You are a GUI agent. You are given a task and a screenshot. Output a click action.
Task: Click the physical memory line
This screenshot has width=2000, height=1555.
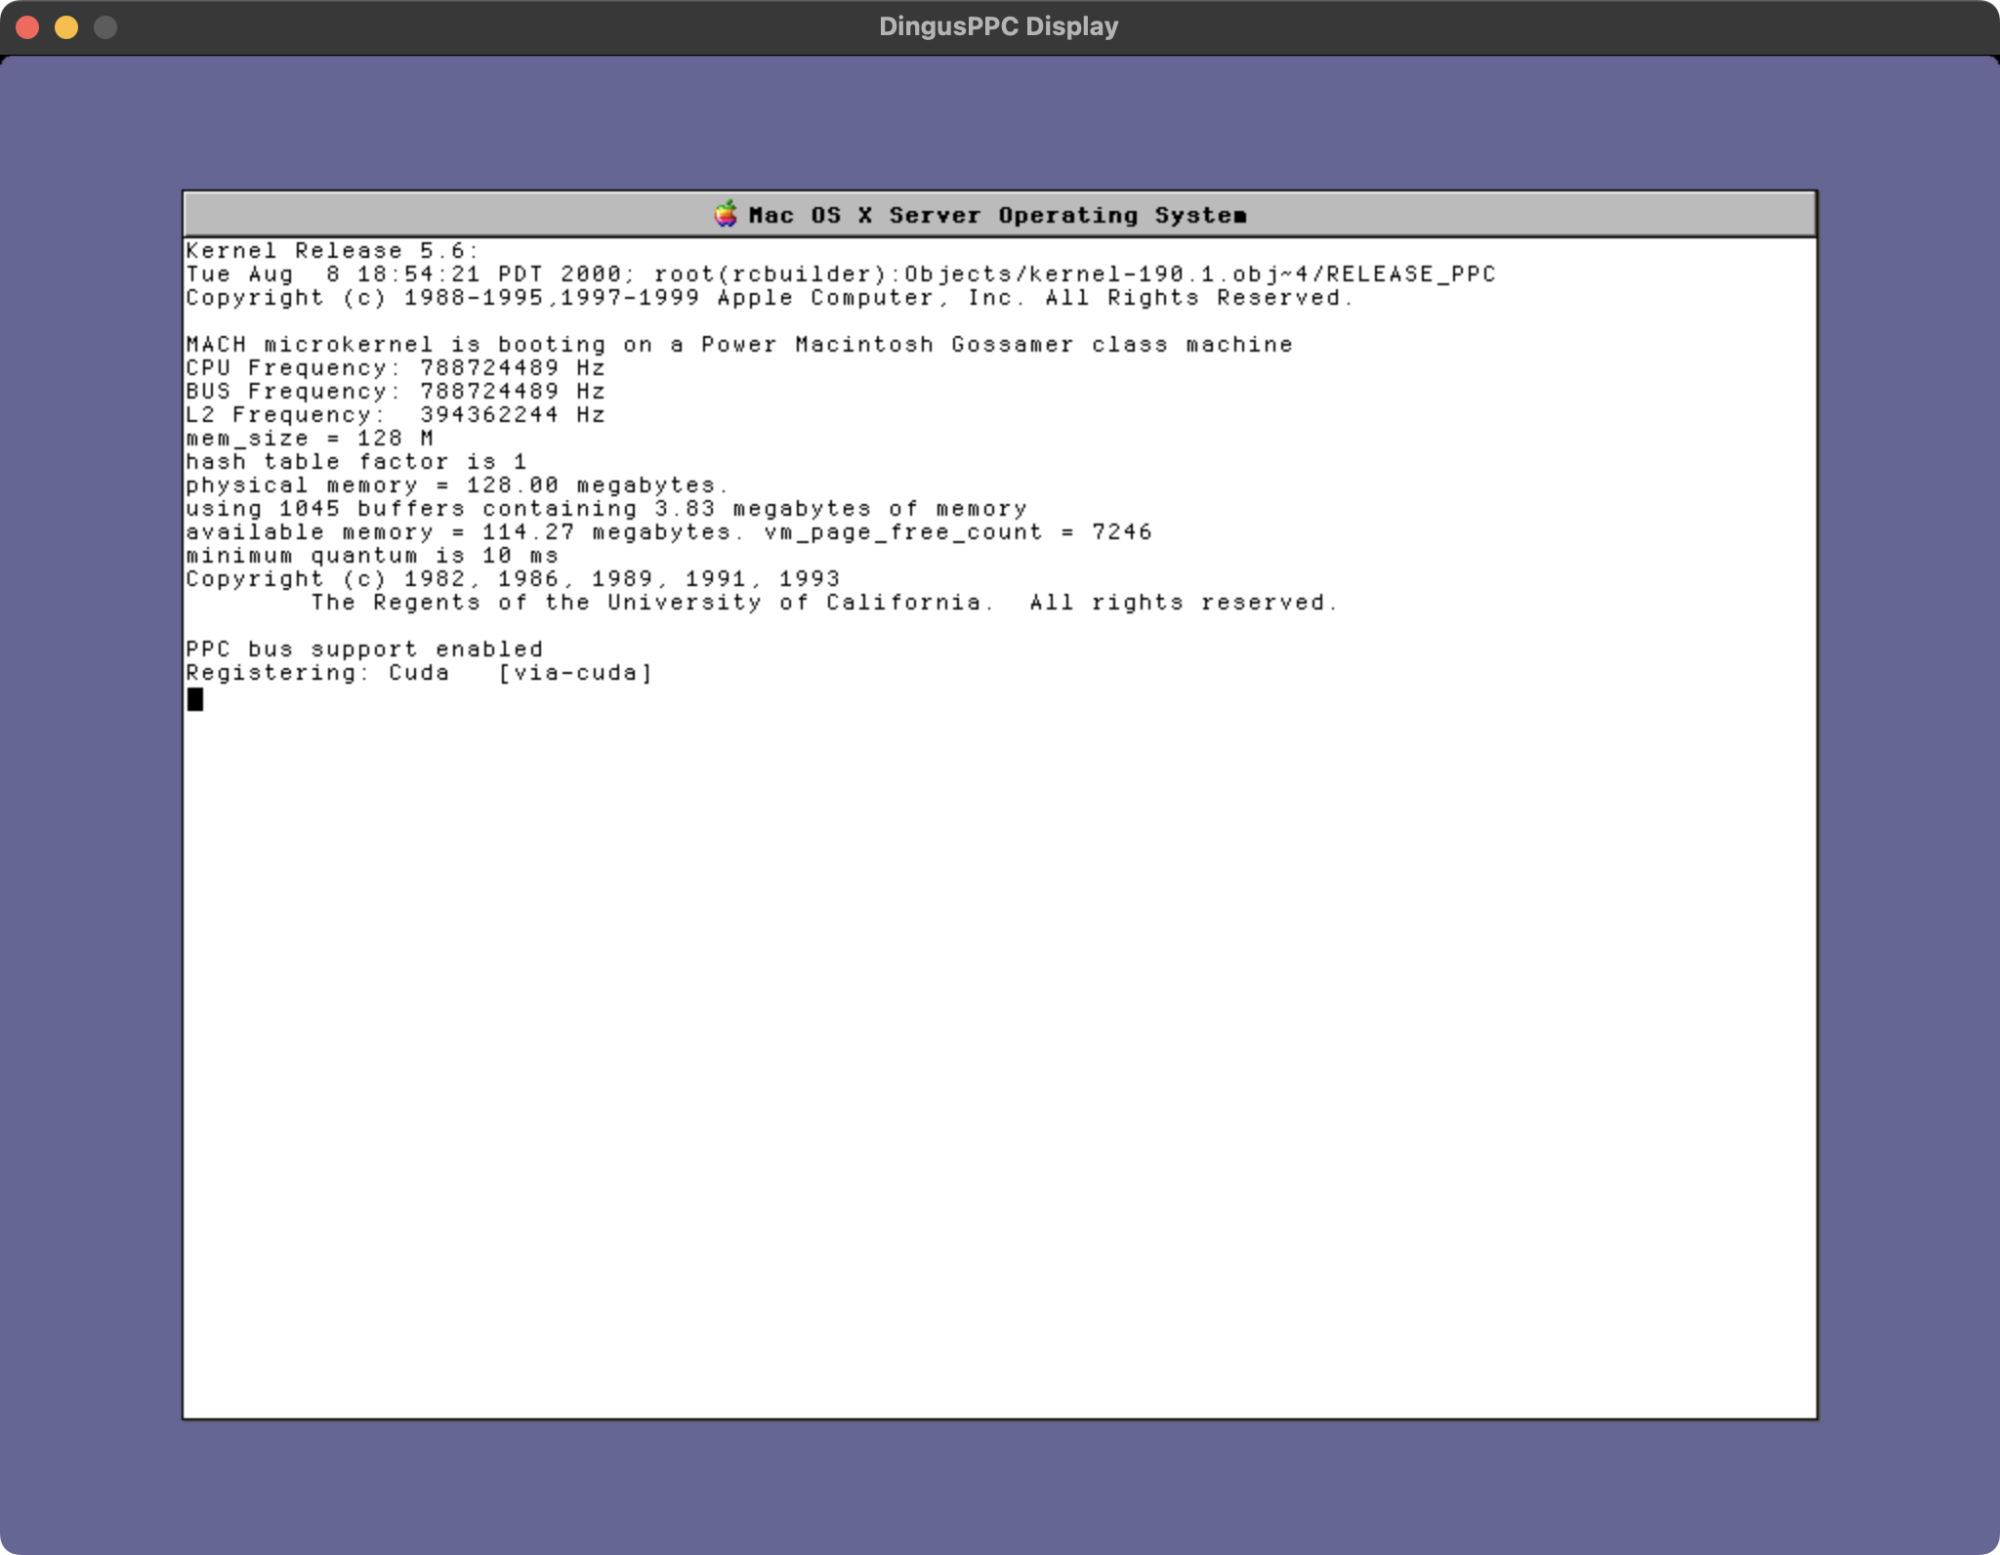(456, 485)
